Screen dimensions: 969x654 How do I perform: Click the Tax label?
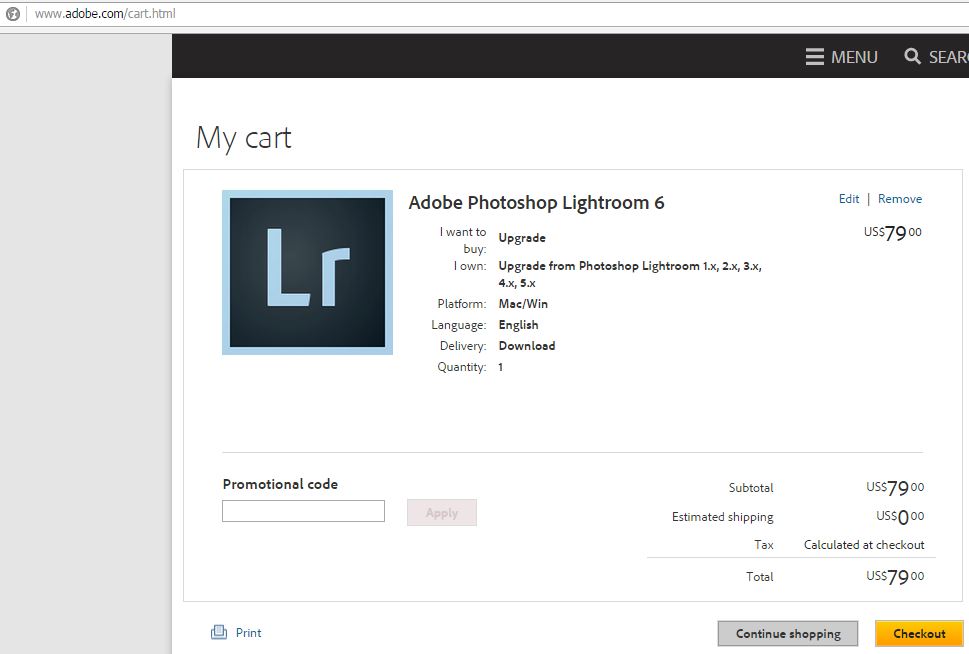(764, 545)
